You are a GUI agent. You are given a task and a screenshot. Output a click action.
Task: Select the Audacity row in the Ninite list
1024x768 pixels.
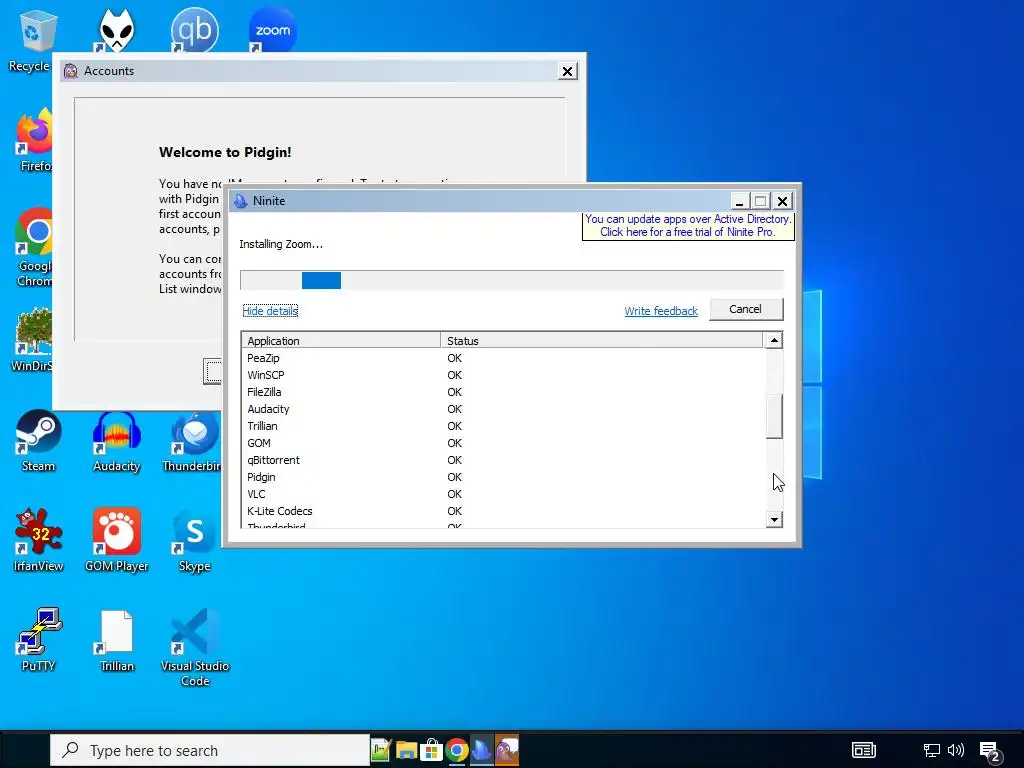[503, 409]
